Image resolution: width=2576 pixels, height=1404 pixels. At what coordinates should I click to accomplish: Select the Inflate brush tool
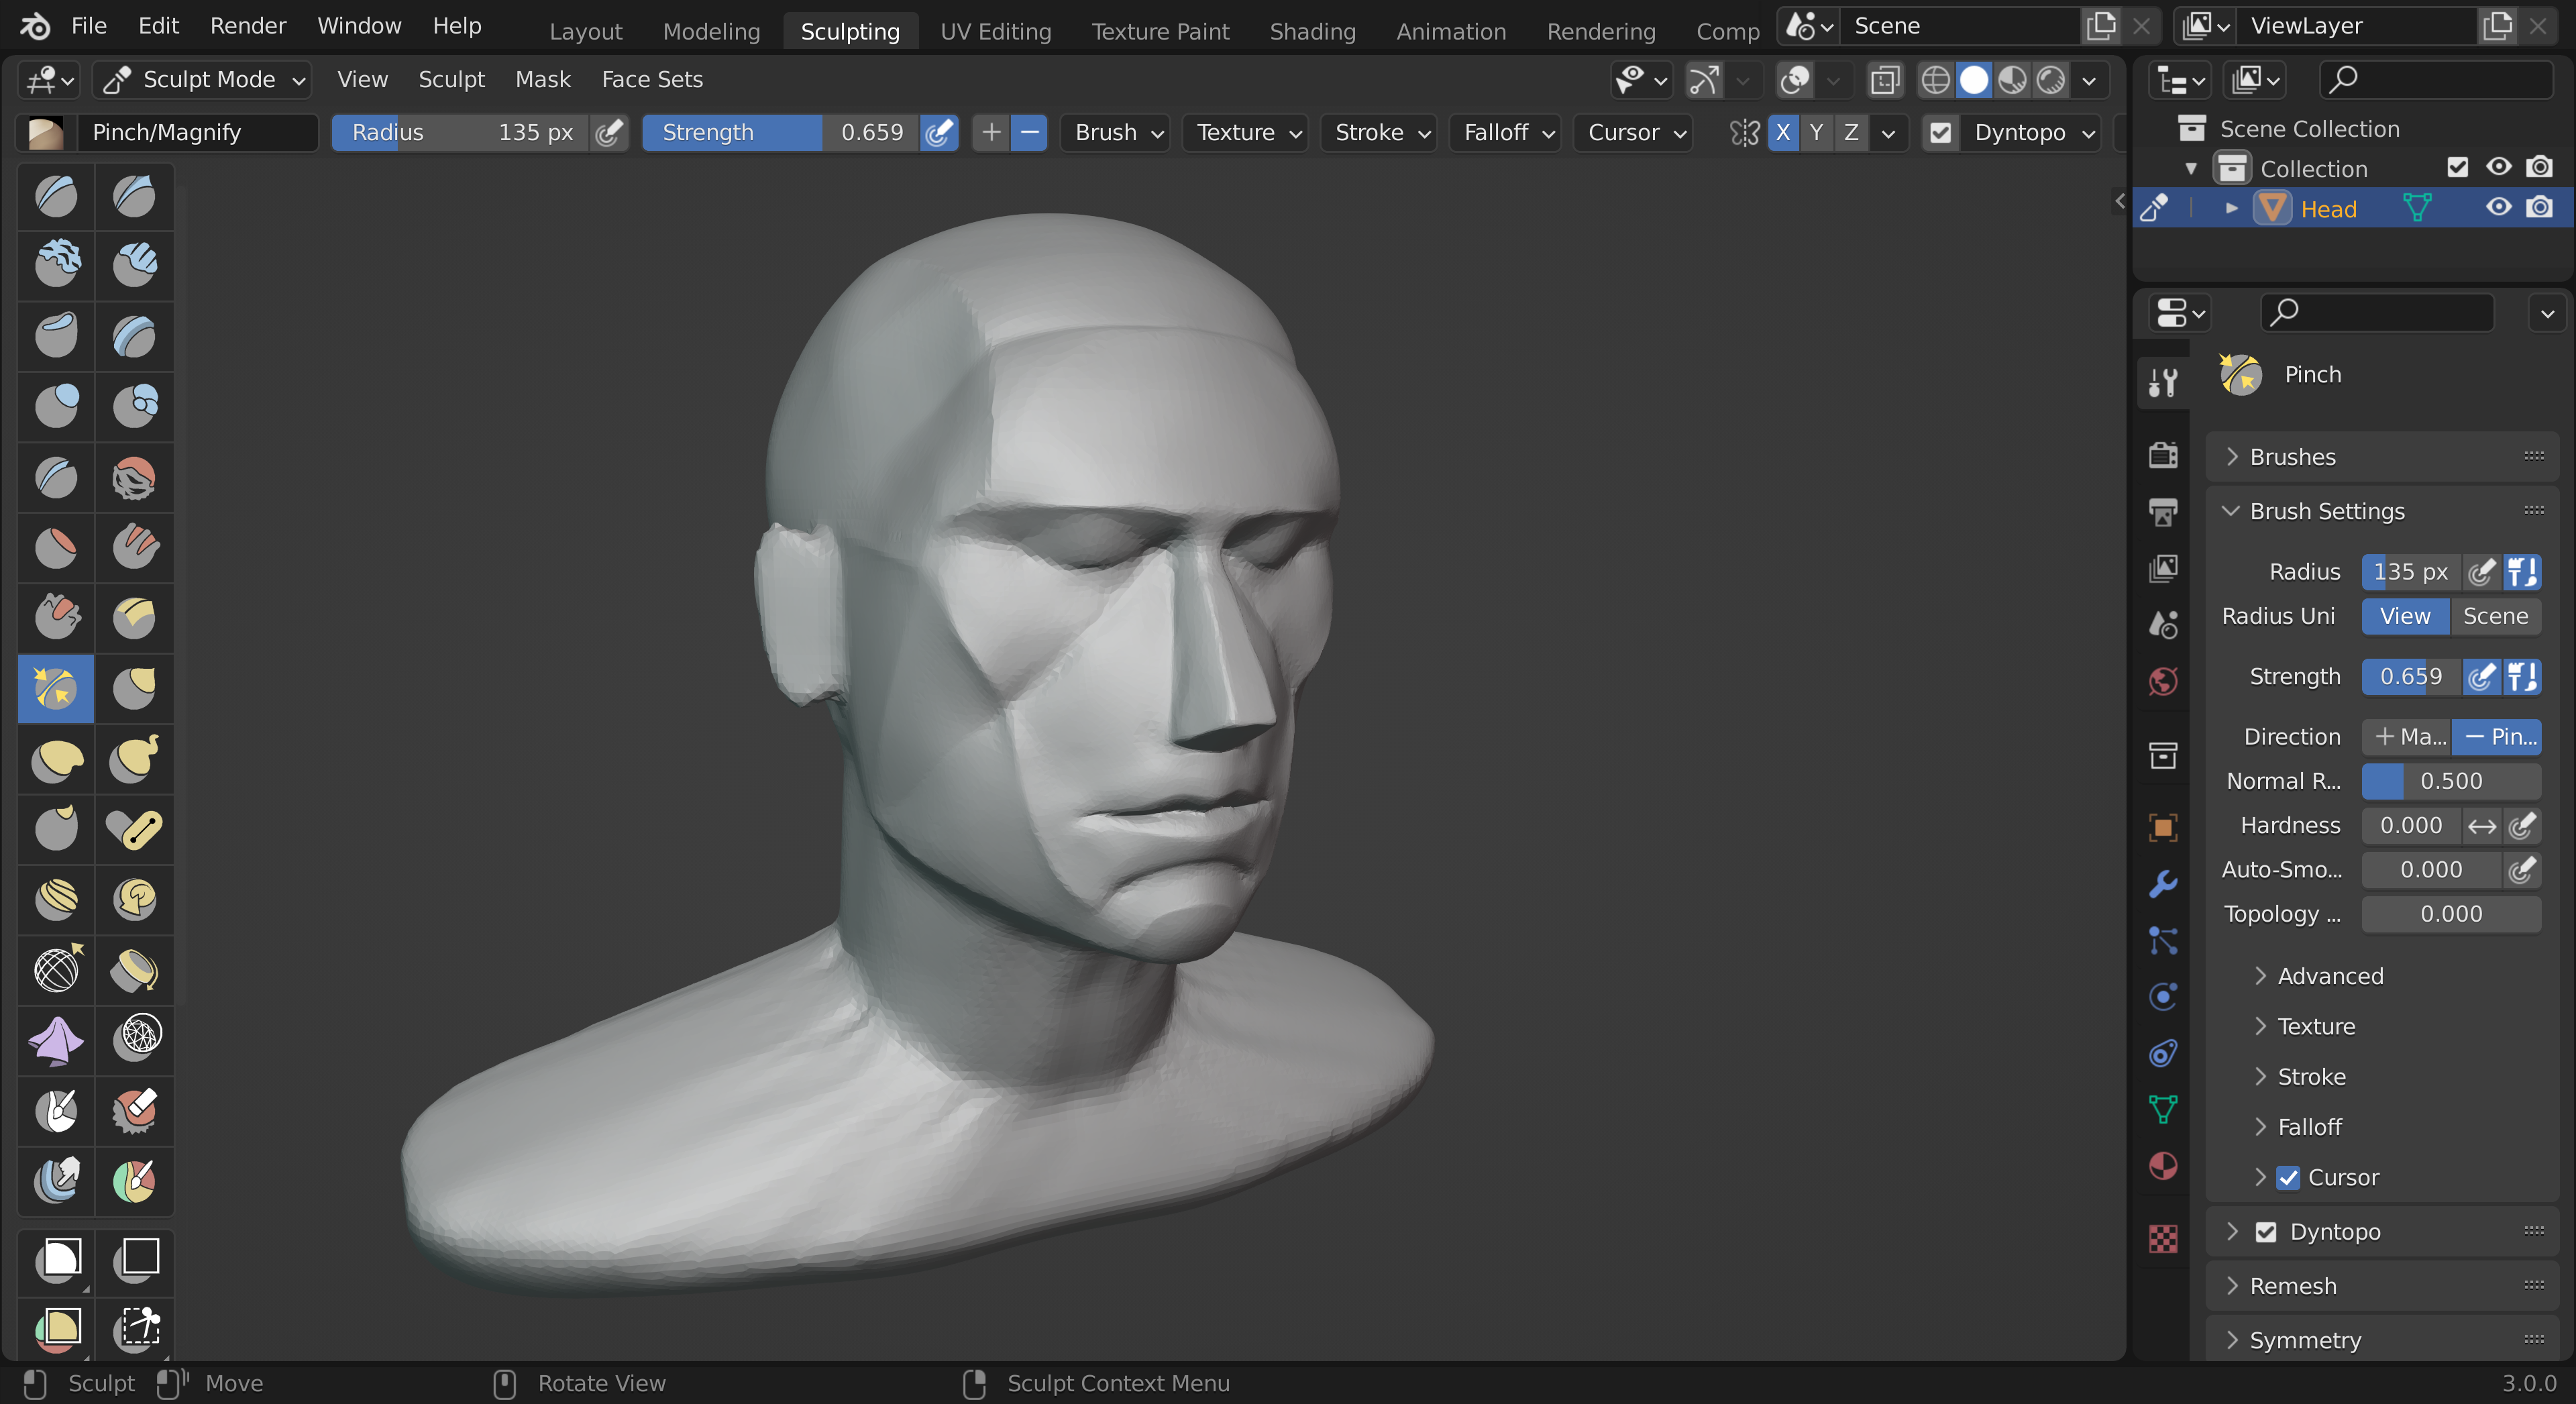56,406
